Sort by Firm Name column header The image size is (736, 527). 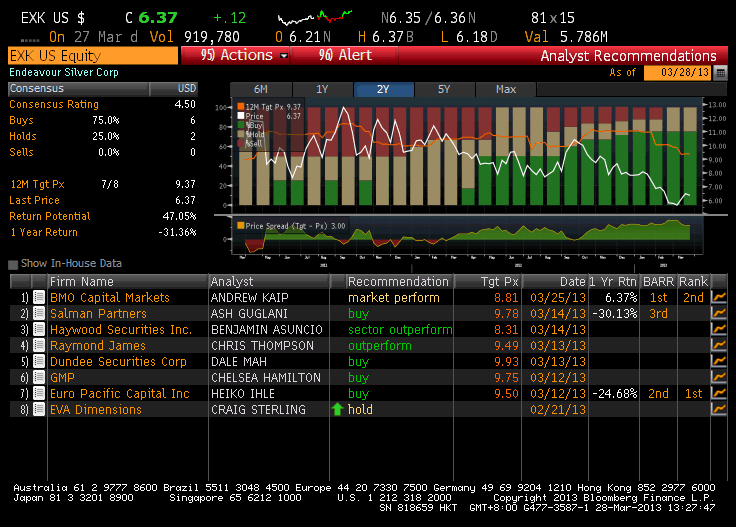(x=127, y=282)
